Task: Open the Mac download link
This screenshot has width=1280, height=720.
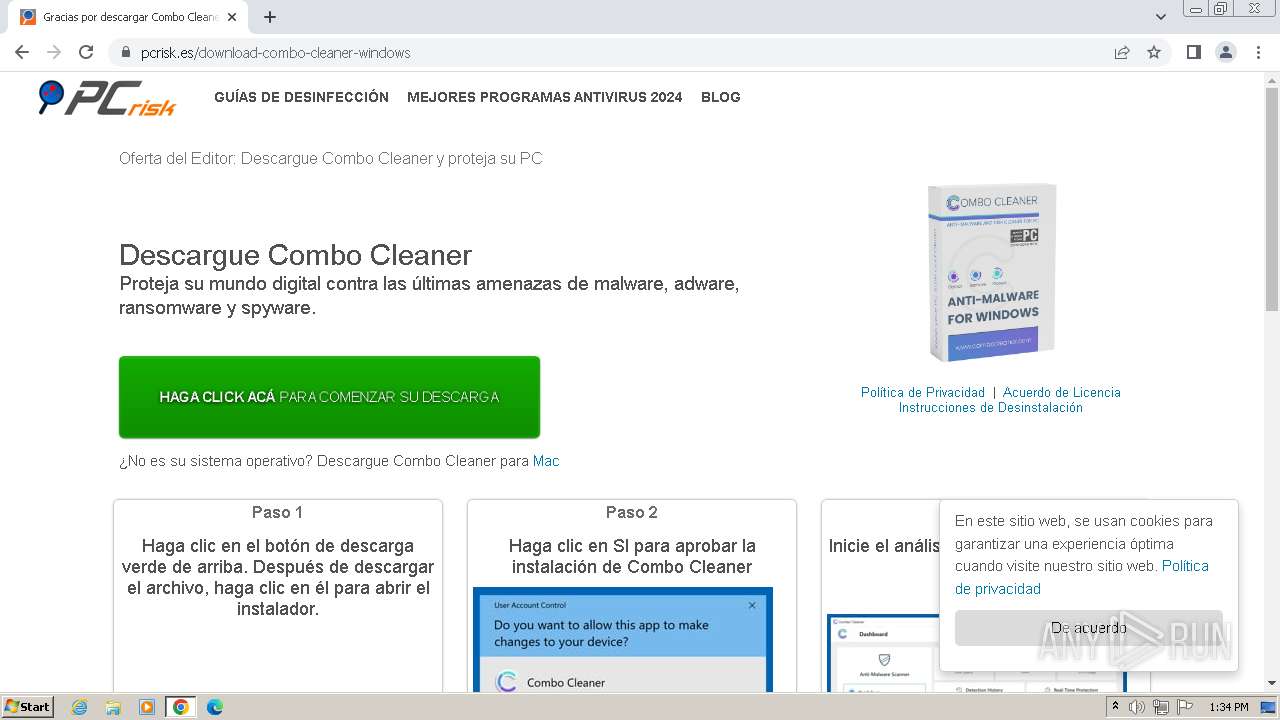Action: pos(546,461)
